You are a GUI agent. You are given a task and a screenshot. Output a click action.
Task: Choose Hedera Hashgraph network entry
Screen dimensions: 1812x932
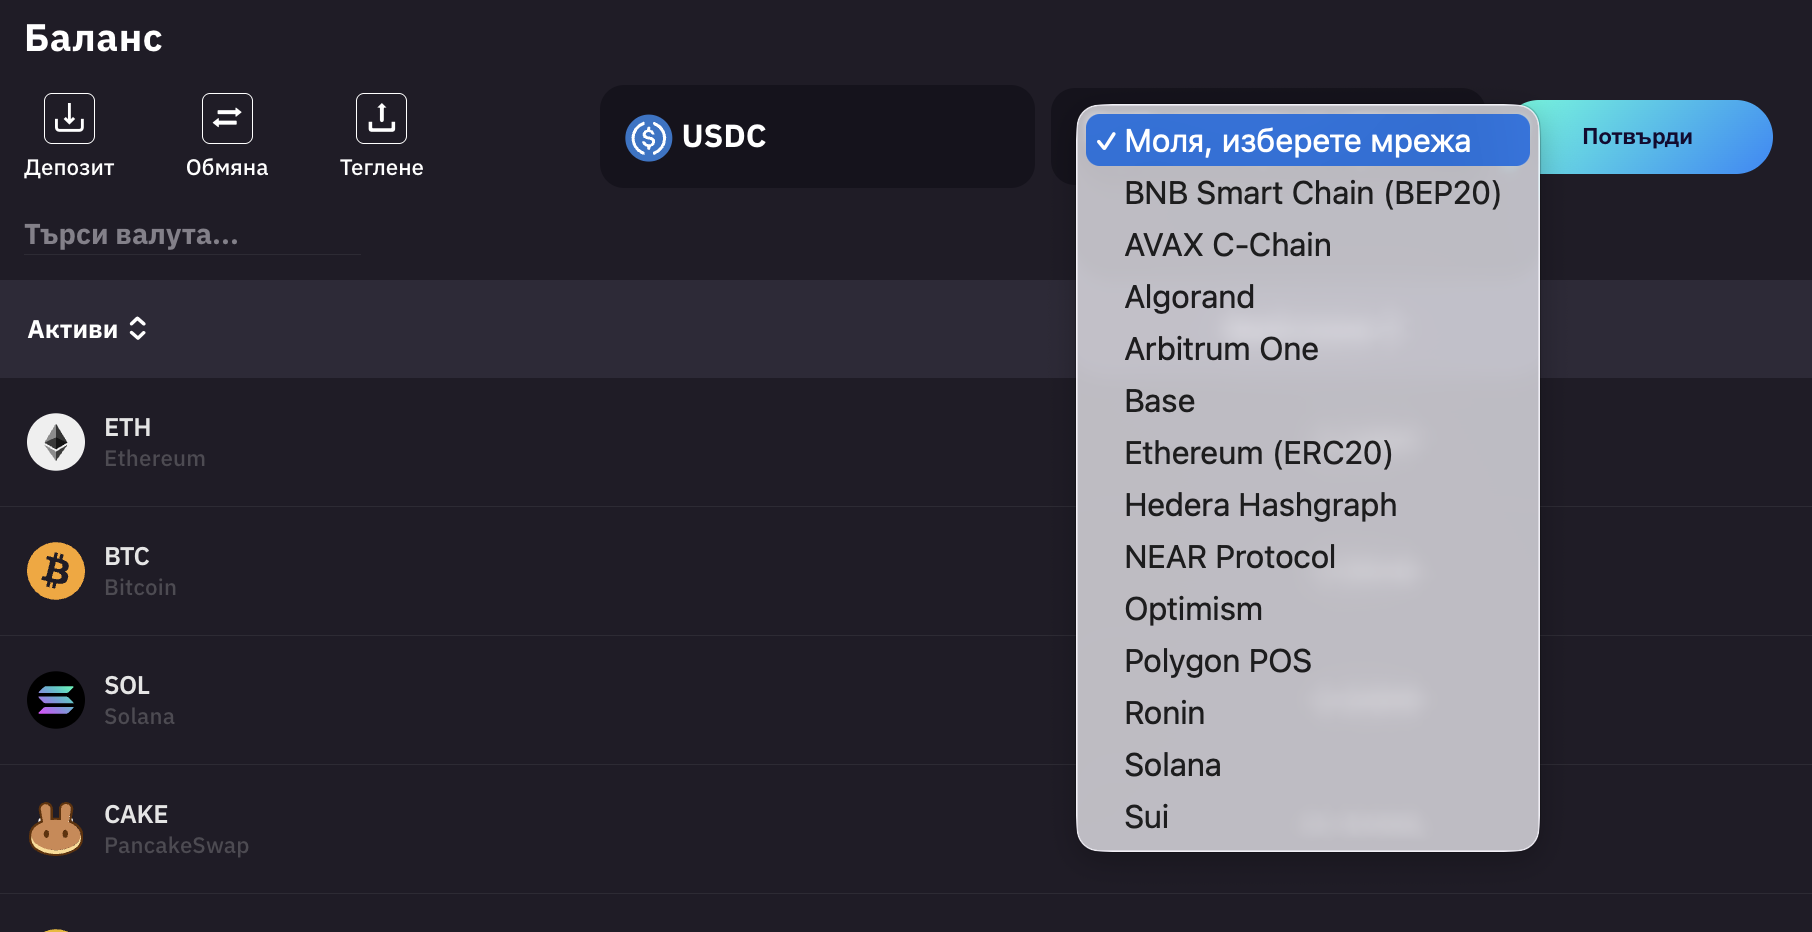pyautogui.click(x=1260, y=505)
